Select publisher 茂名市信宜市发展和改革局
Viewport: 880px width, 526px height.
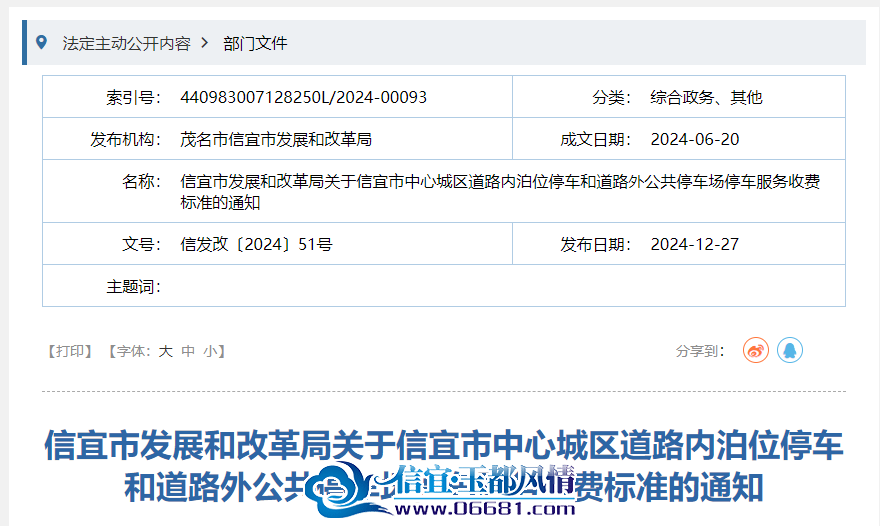[x=276, y=139]
